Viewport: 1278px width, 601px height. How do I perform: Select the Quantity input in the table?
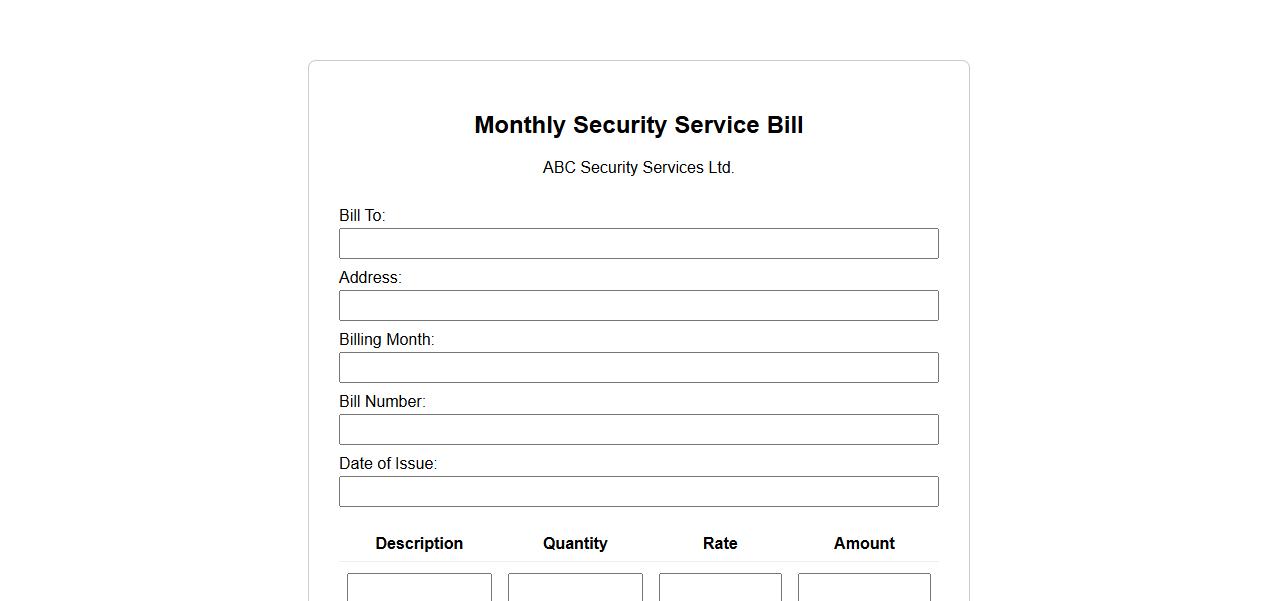point(575,587)
